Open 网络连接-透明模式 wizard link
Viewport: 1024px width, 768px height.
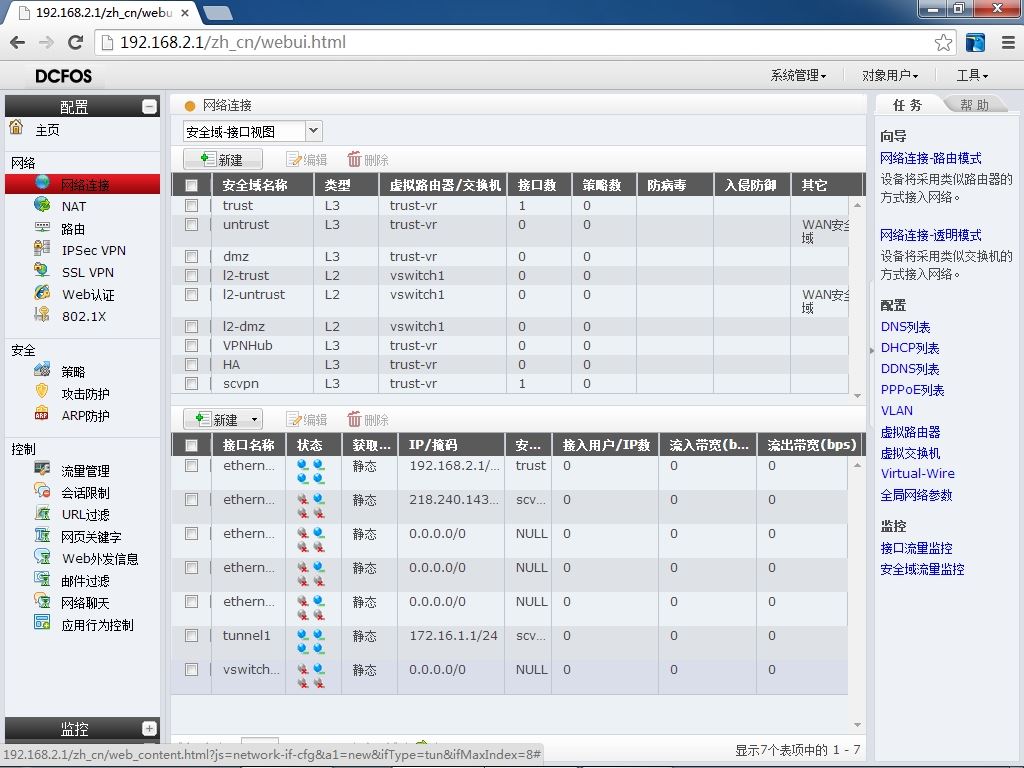(x=931, y=235)
